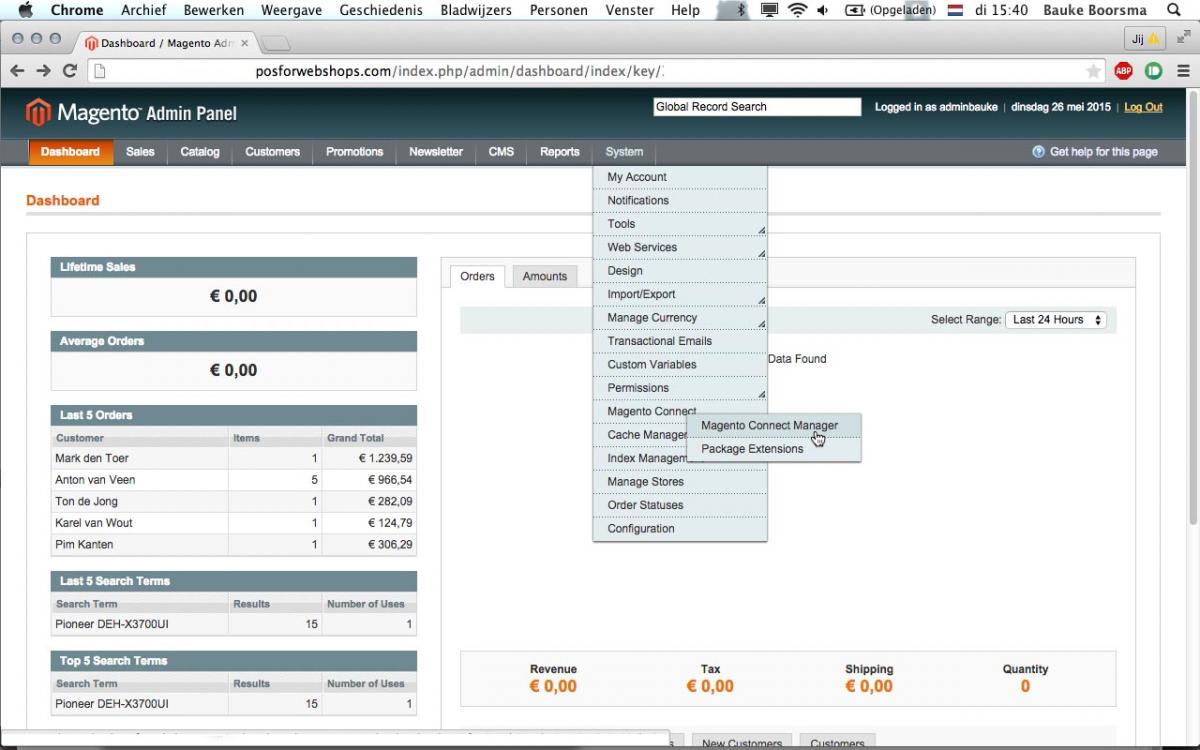Click the volume icon in menu bar

(823, 10)
